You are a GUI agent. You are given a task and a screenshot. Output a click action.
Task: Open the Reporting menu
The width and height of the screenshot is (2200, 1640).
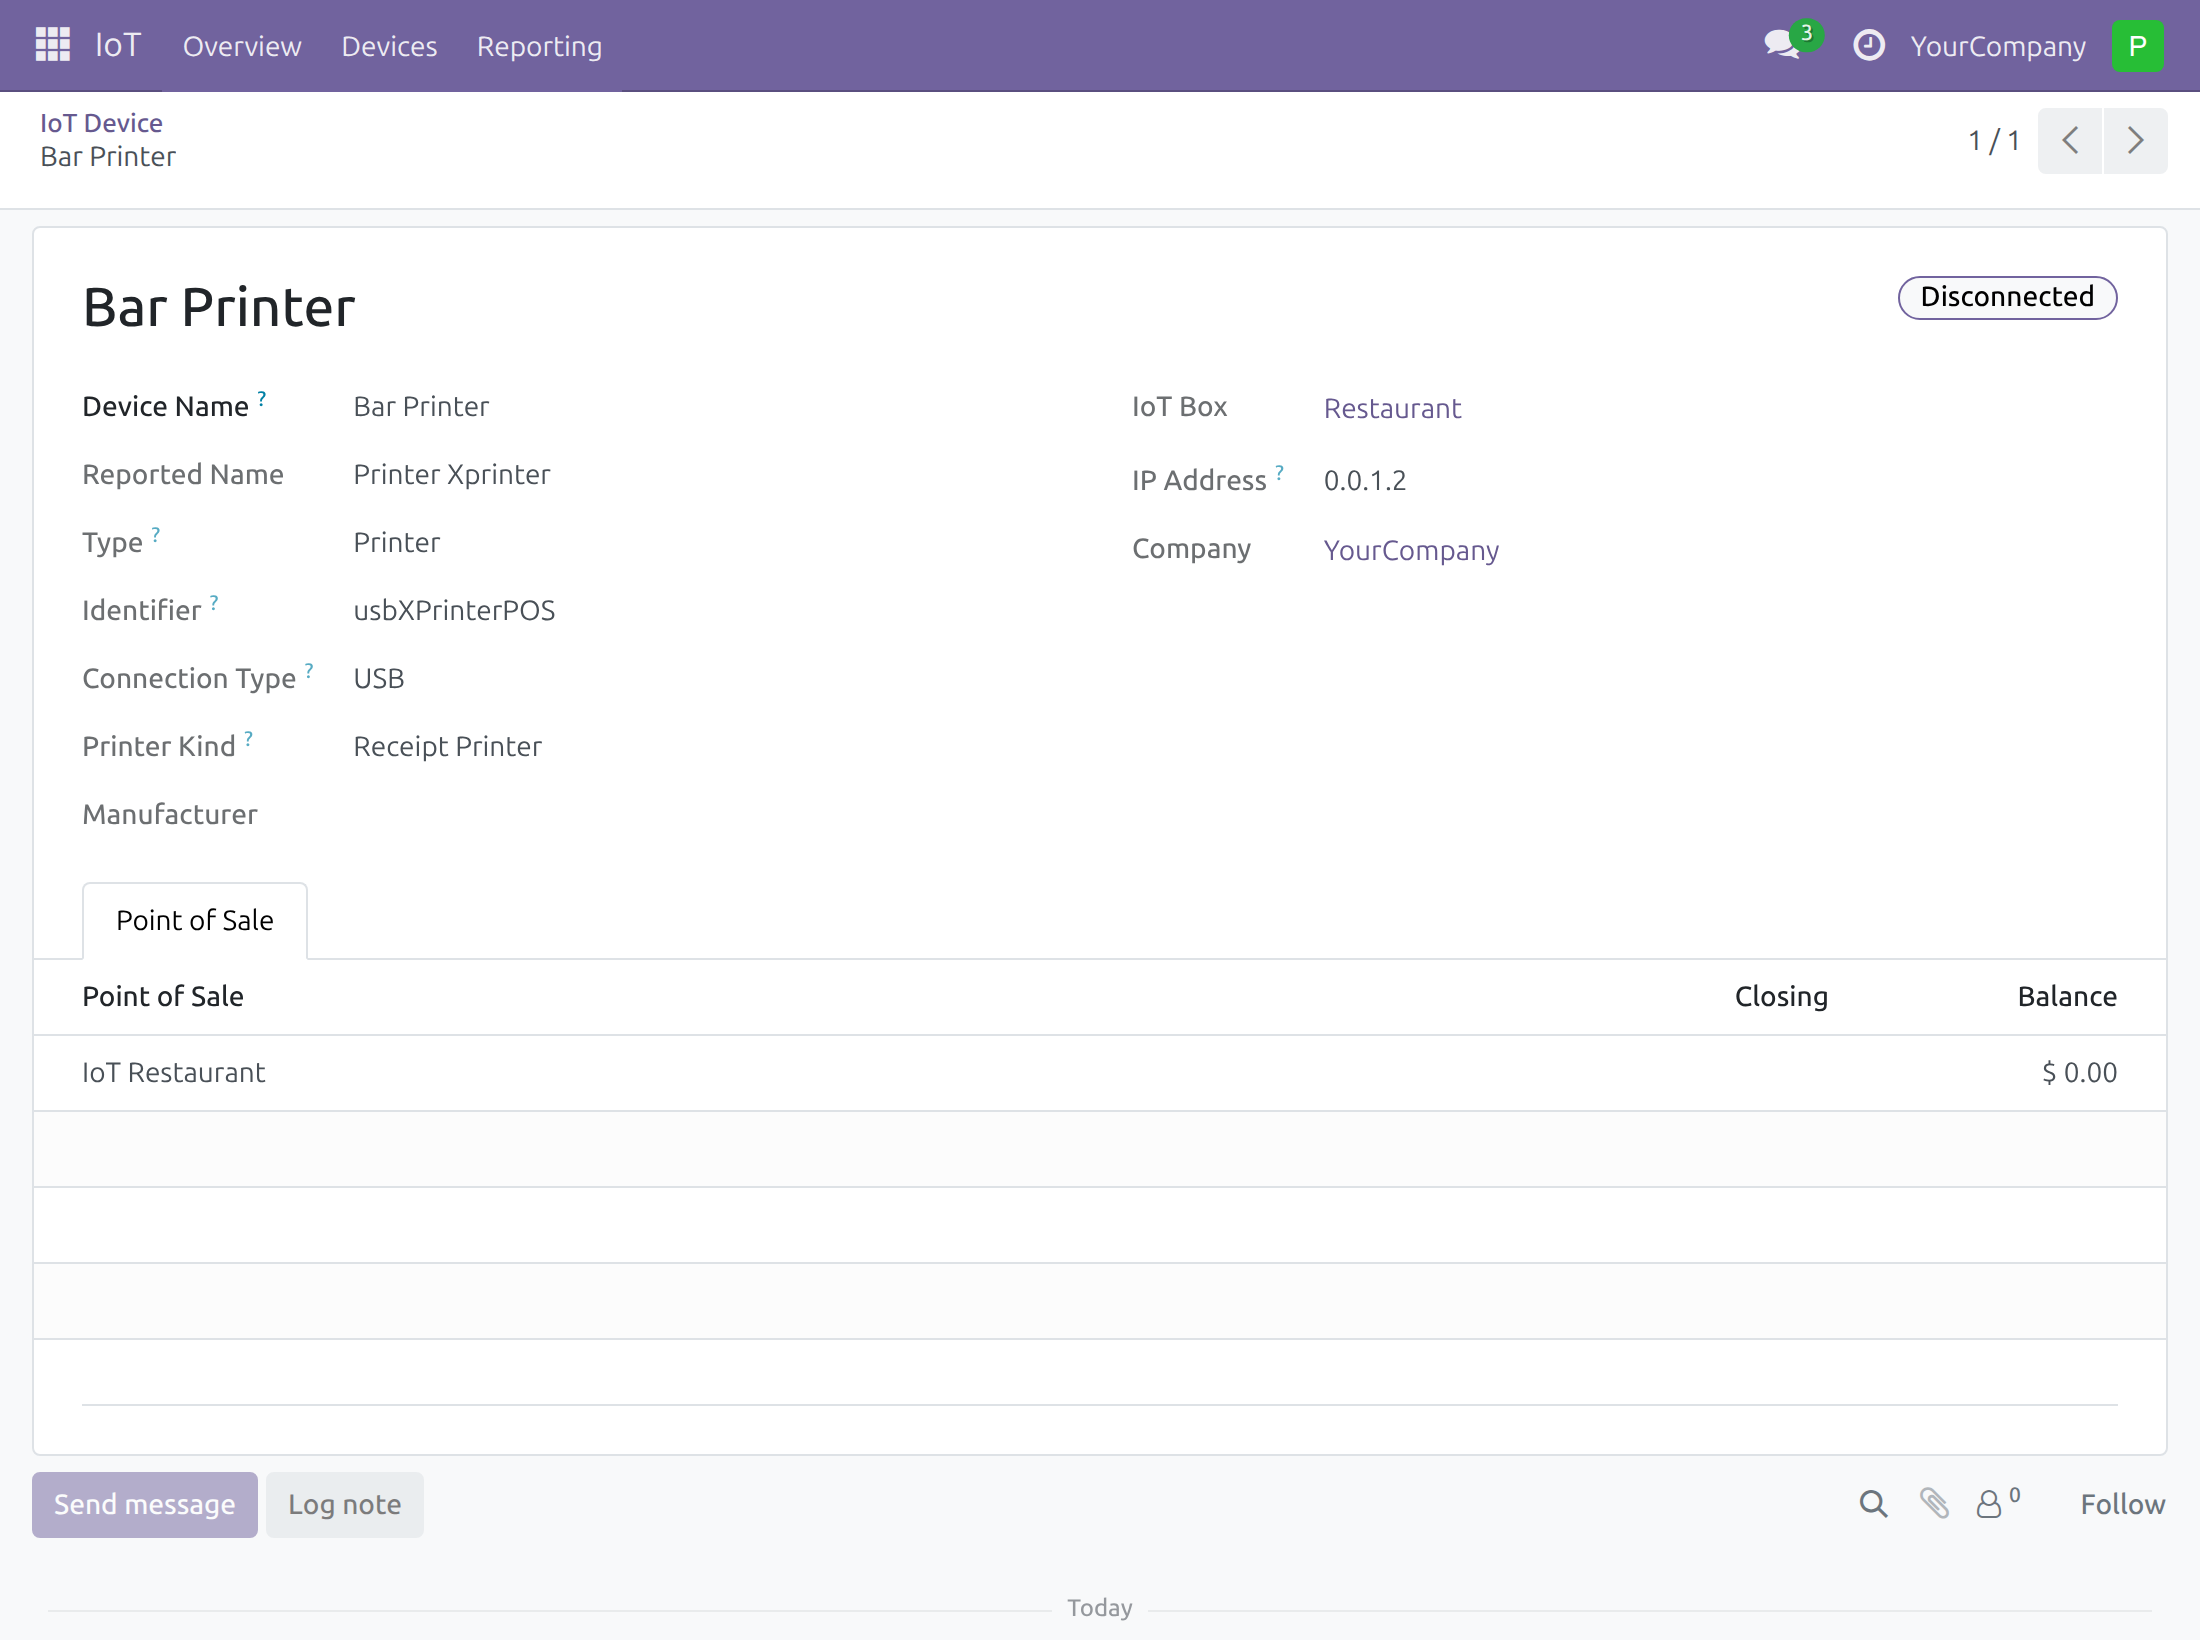click(539, 46)
